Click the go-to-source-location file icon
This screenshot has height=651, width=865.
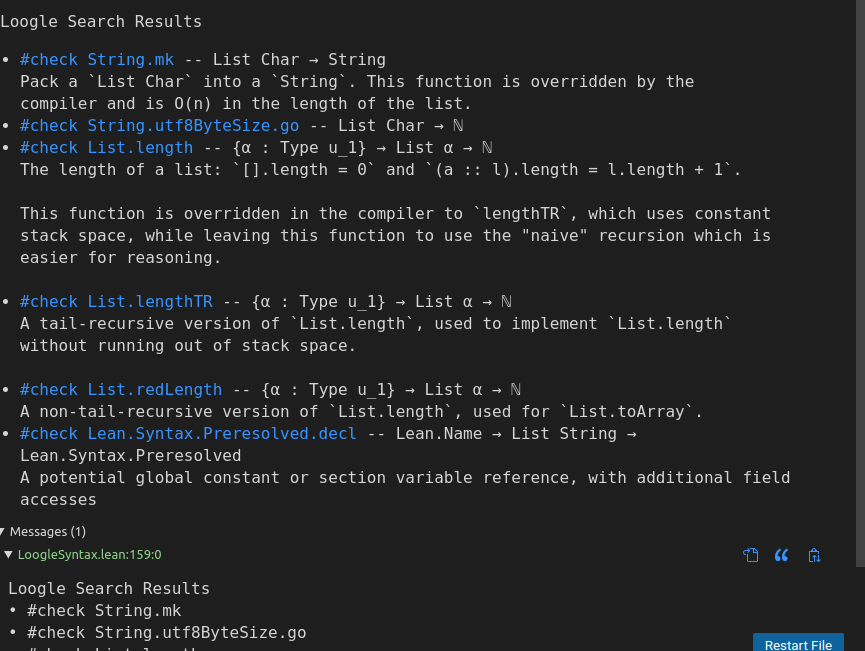750,555
